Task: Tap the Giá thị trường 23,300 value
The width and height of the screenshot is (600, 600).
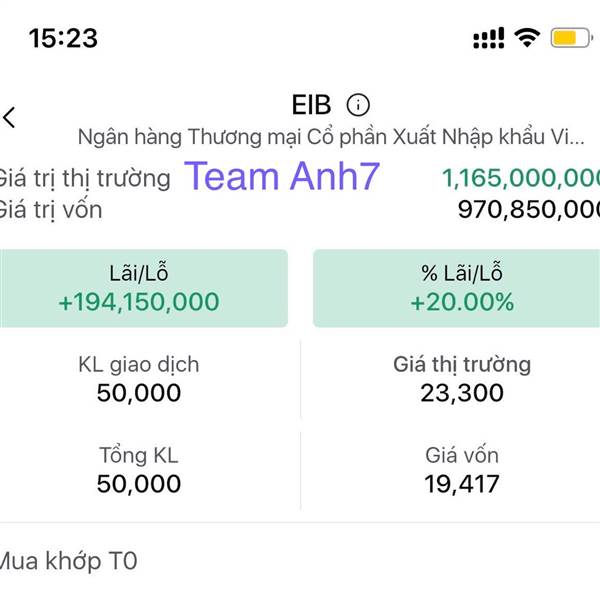Action: 462,393
